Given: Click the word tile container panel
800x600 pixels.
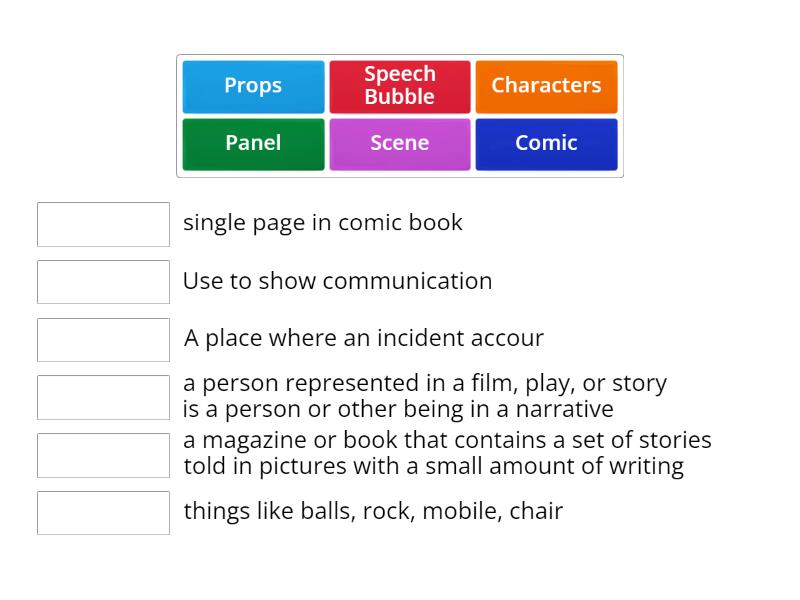Looking at the screenshot, I should 400,115.
